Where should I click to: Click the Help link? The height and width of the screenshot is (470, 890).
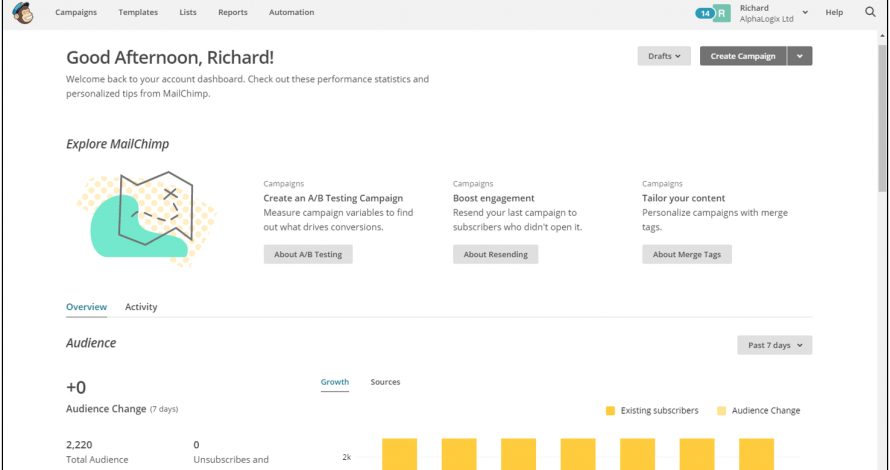[834, 12]
